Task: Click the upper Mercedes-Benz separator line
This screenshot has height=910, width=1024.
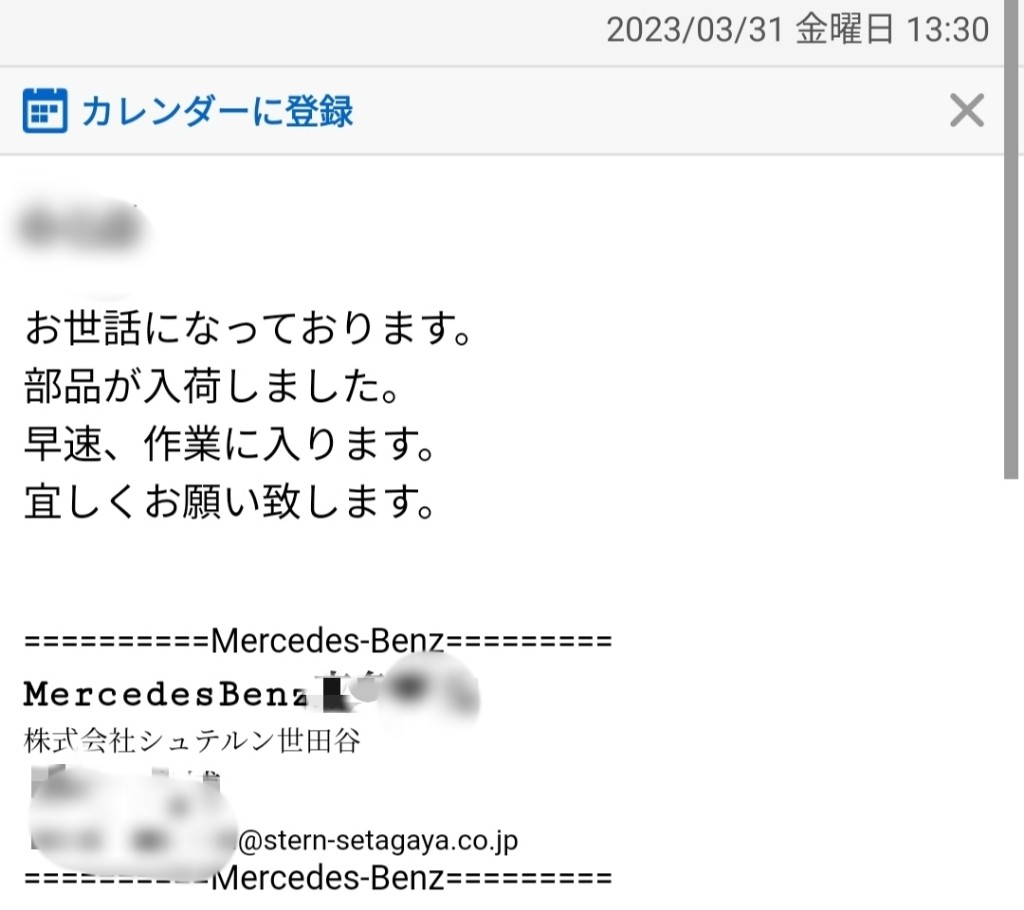Action: (x=318, y=641)
